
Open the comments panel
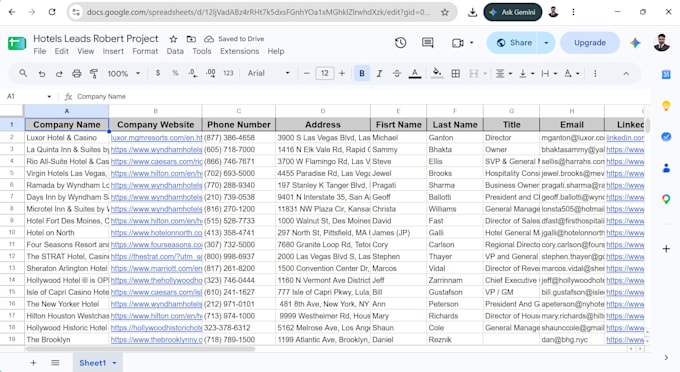tap(428, 42)
